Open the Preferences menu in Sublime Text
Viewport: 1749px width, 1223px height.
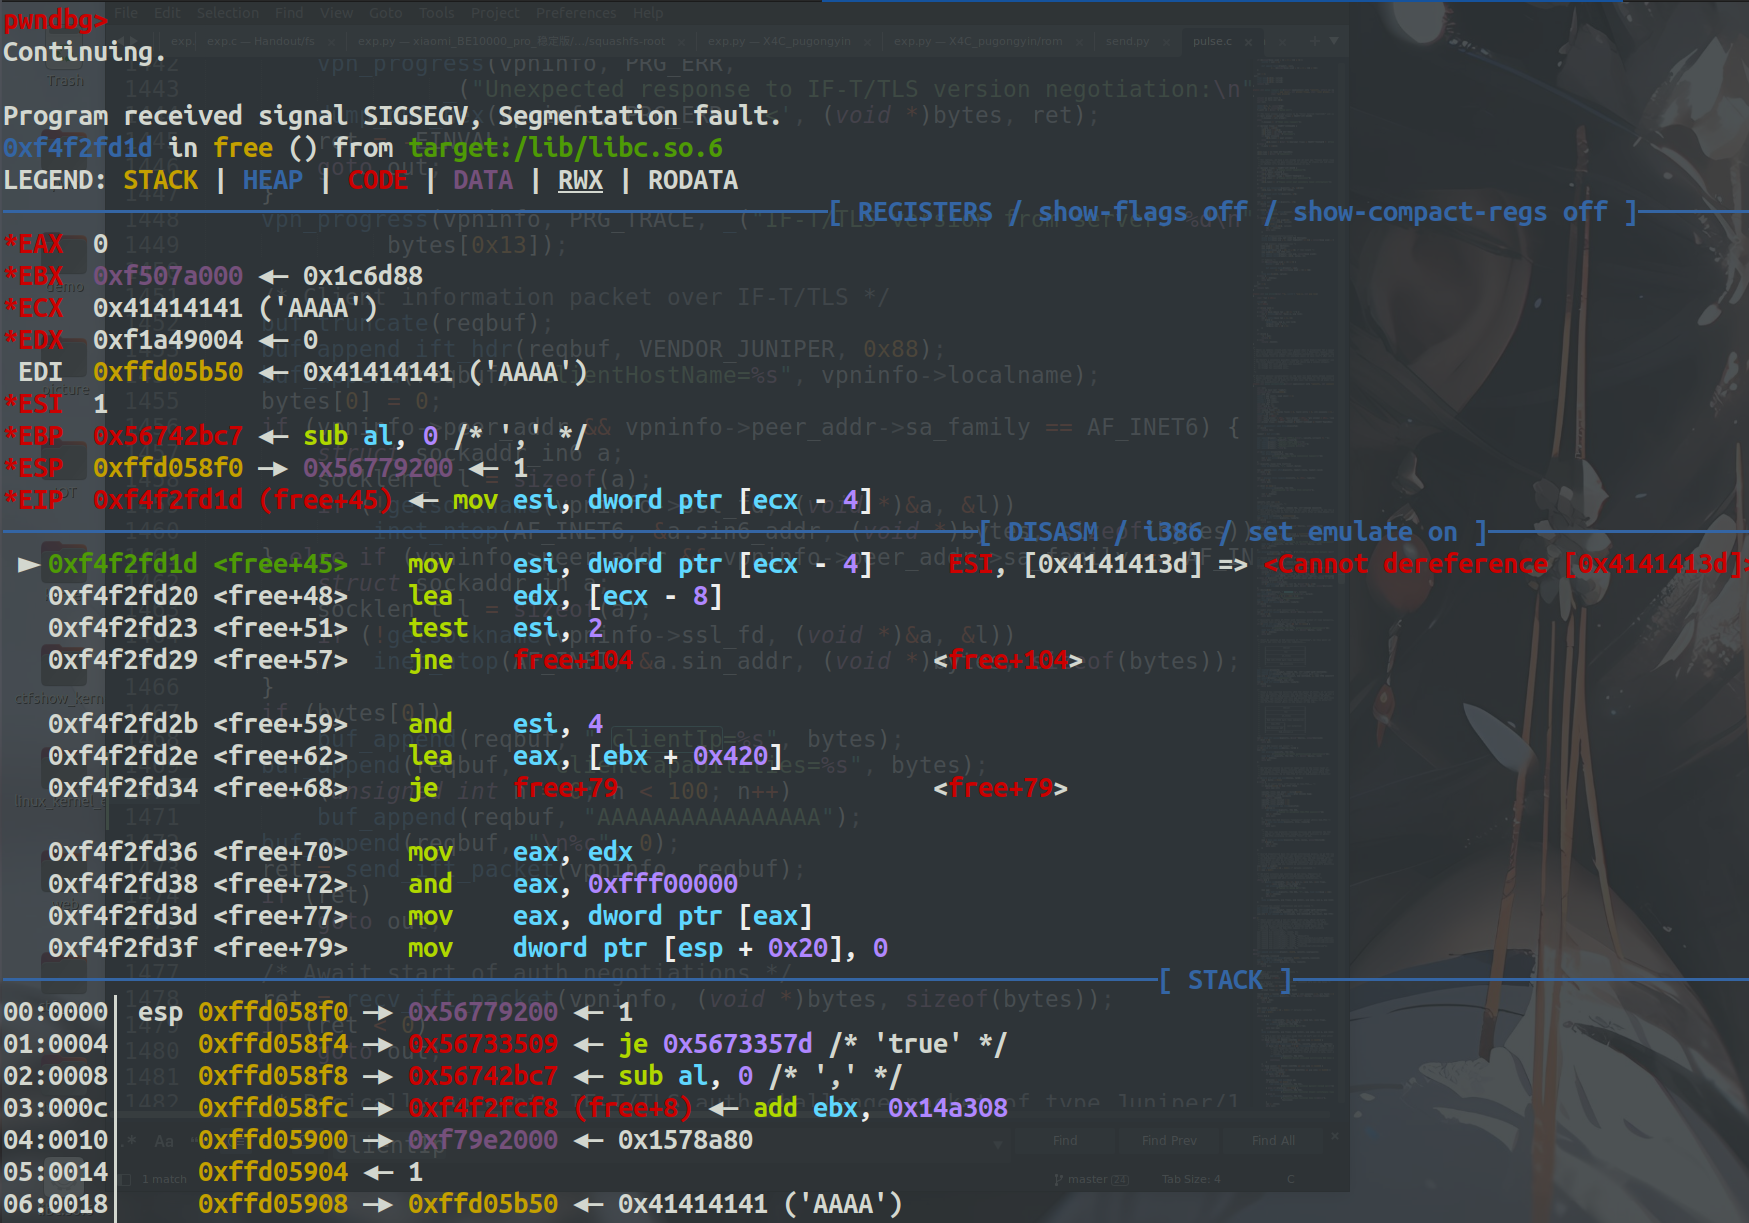576,13
